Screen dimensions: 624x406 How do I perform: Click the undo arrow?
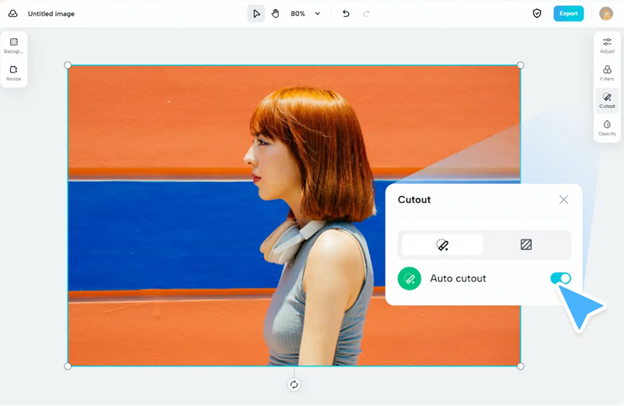[346, 14]
